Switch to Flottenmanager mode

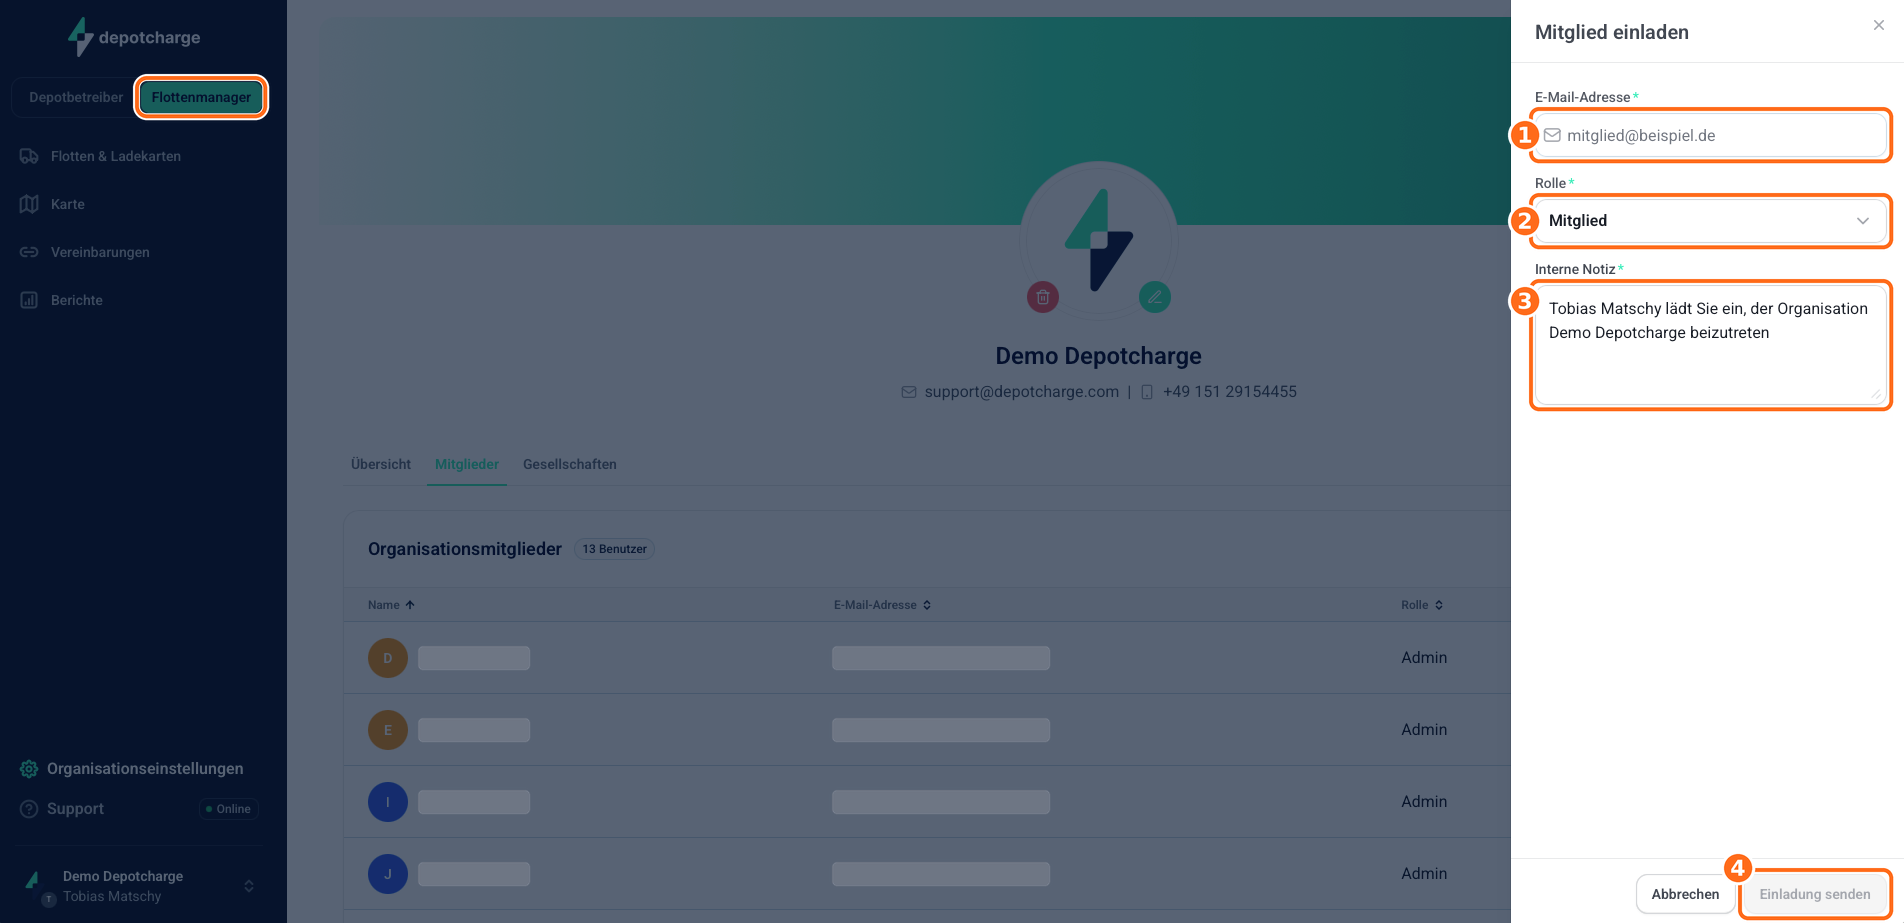pyautogui.click(x=201, y=97)
